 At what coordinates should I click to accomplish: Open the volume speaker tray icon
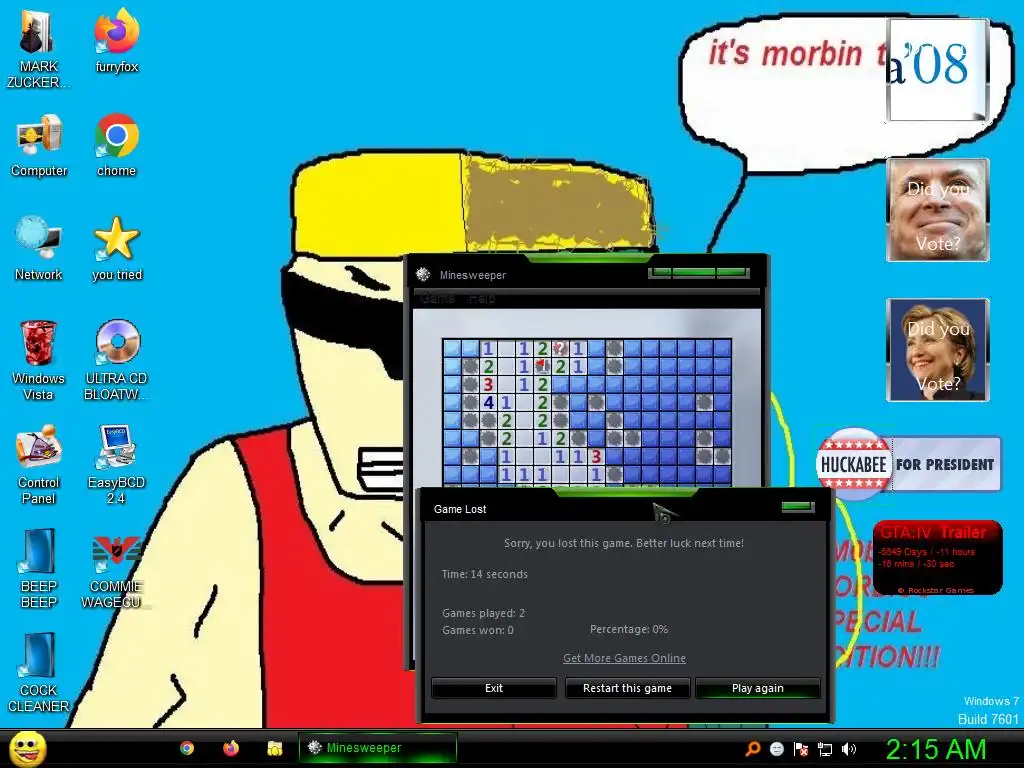click(x=848, y=749)
